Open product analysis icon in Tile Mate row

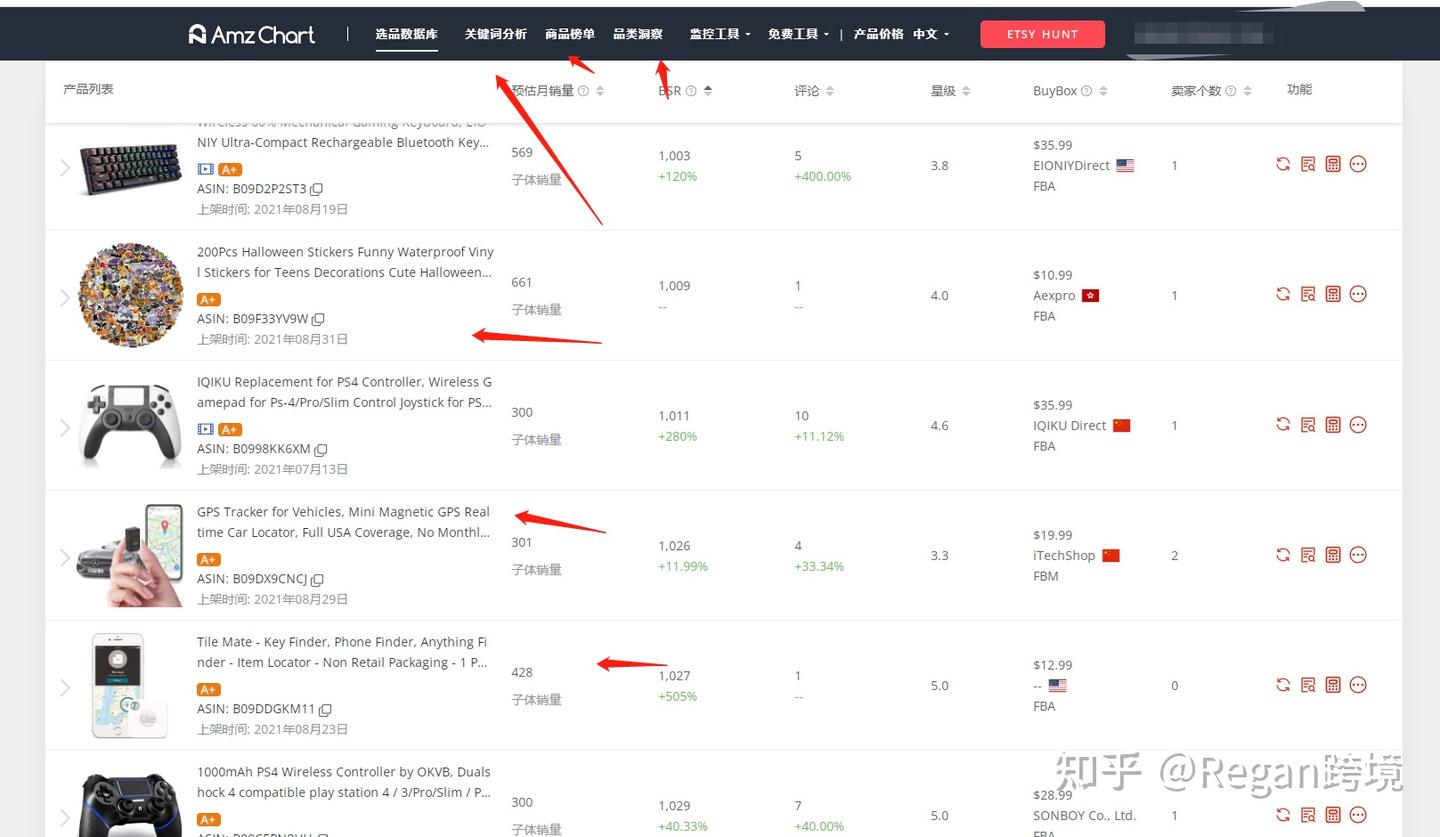coord(1308,685)
